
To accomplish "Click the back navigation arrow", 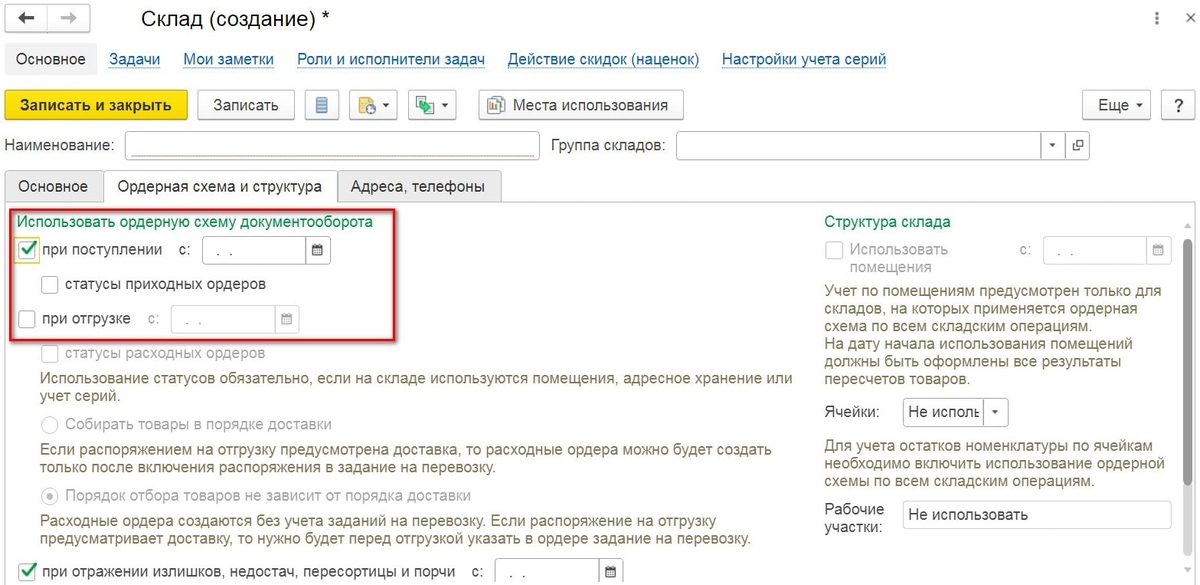I will [23, 17].
